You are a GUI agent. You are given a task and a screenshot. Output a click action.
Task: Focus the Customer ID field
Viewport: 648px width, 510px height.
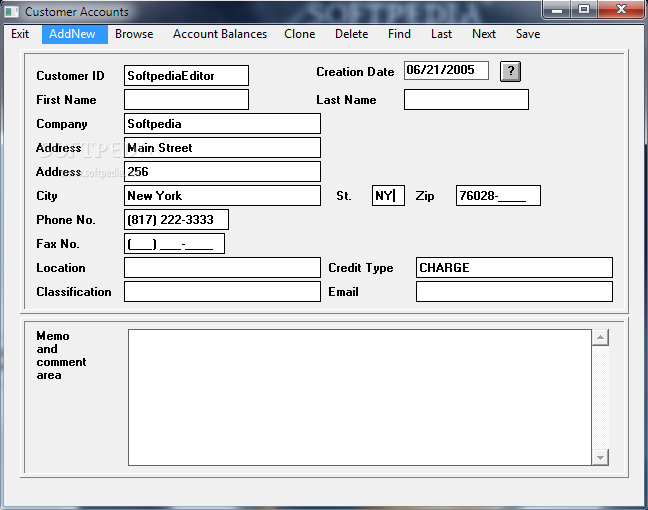click(186, 76)
